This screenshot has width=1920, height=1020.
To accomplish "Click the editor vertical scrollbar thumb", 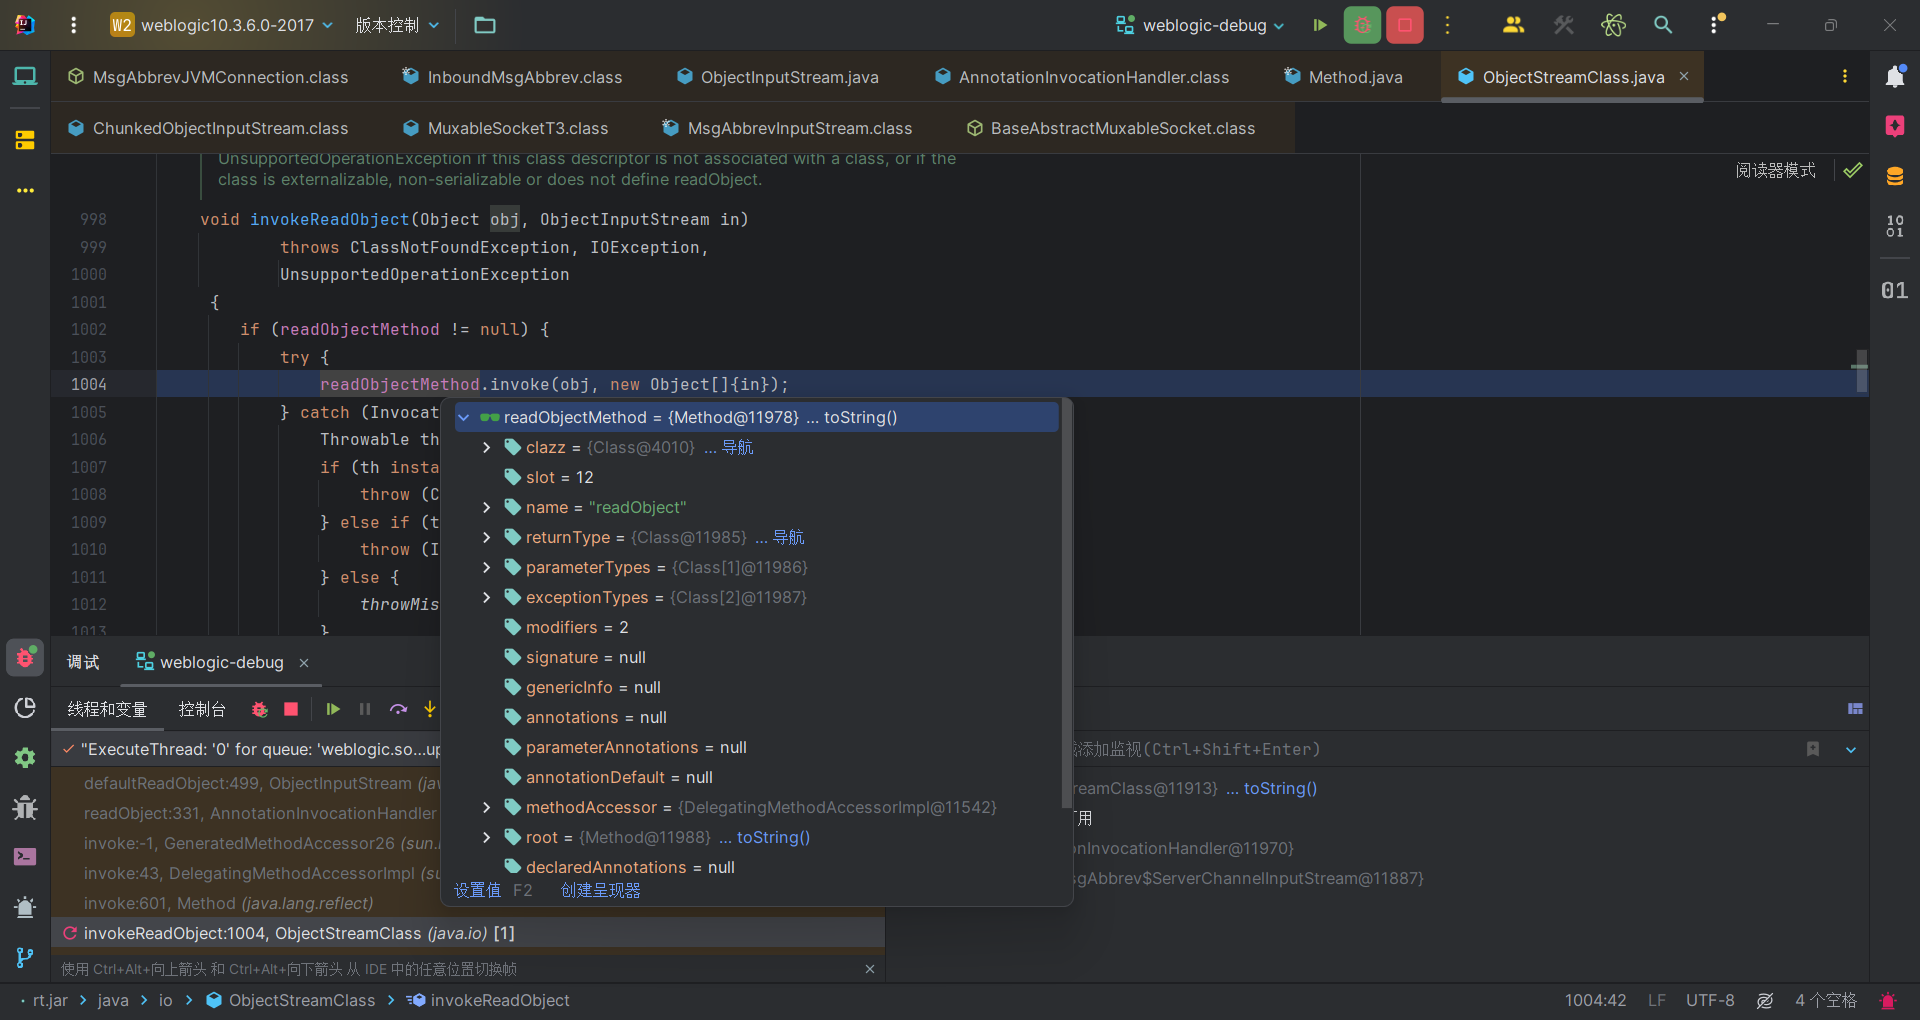I will tap(1861, 370).
